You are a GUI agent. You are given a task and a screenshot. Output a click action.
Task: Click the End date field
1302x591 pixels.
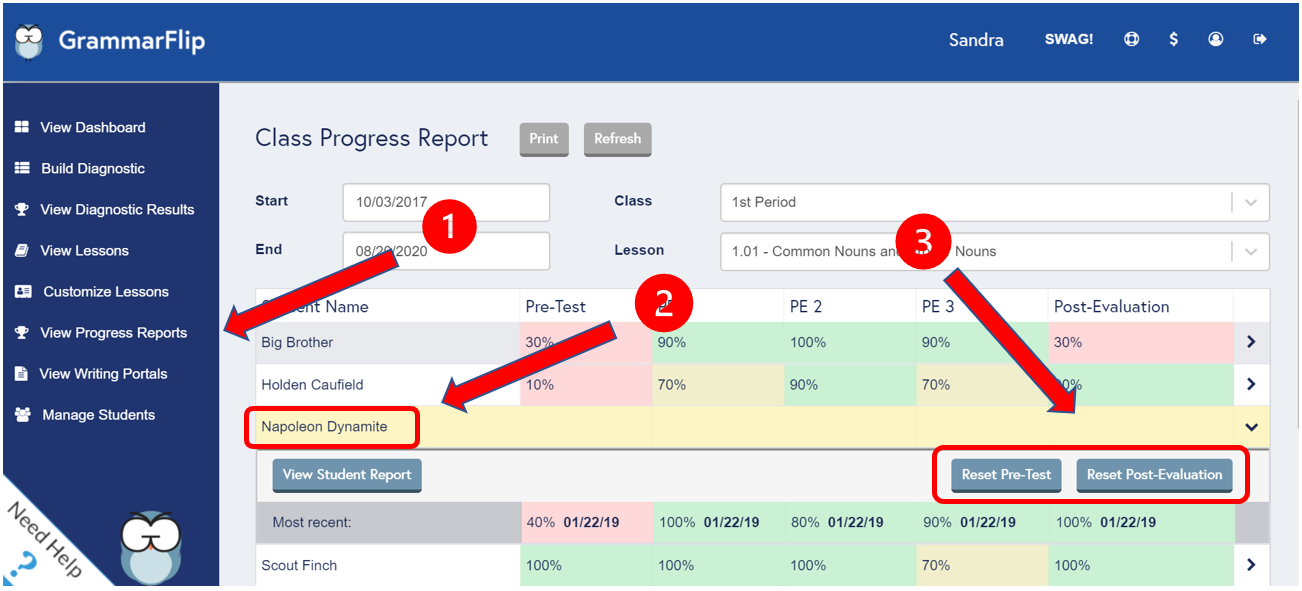tap(446, 251)
